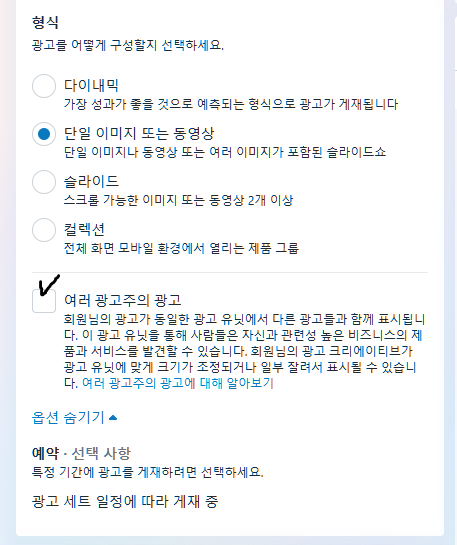Image resolution: width=457 pixels, height=545 pixels.
Task: Click the 여러 광고주의 광고 label text
Action: click(x=123, y=300)
